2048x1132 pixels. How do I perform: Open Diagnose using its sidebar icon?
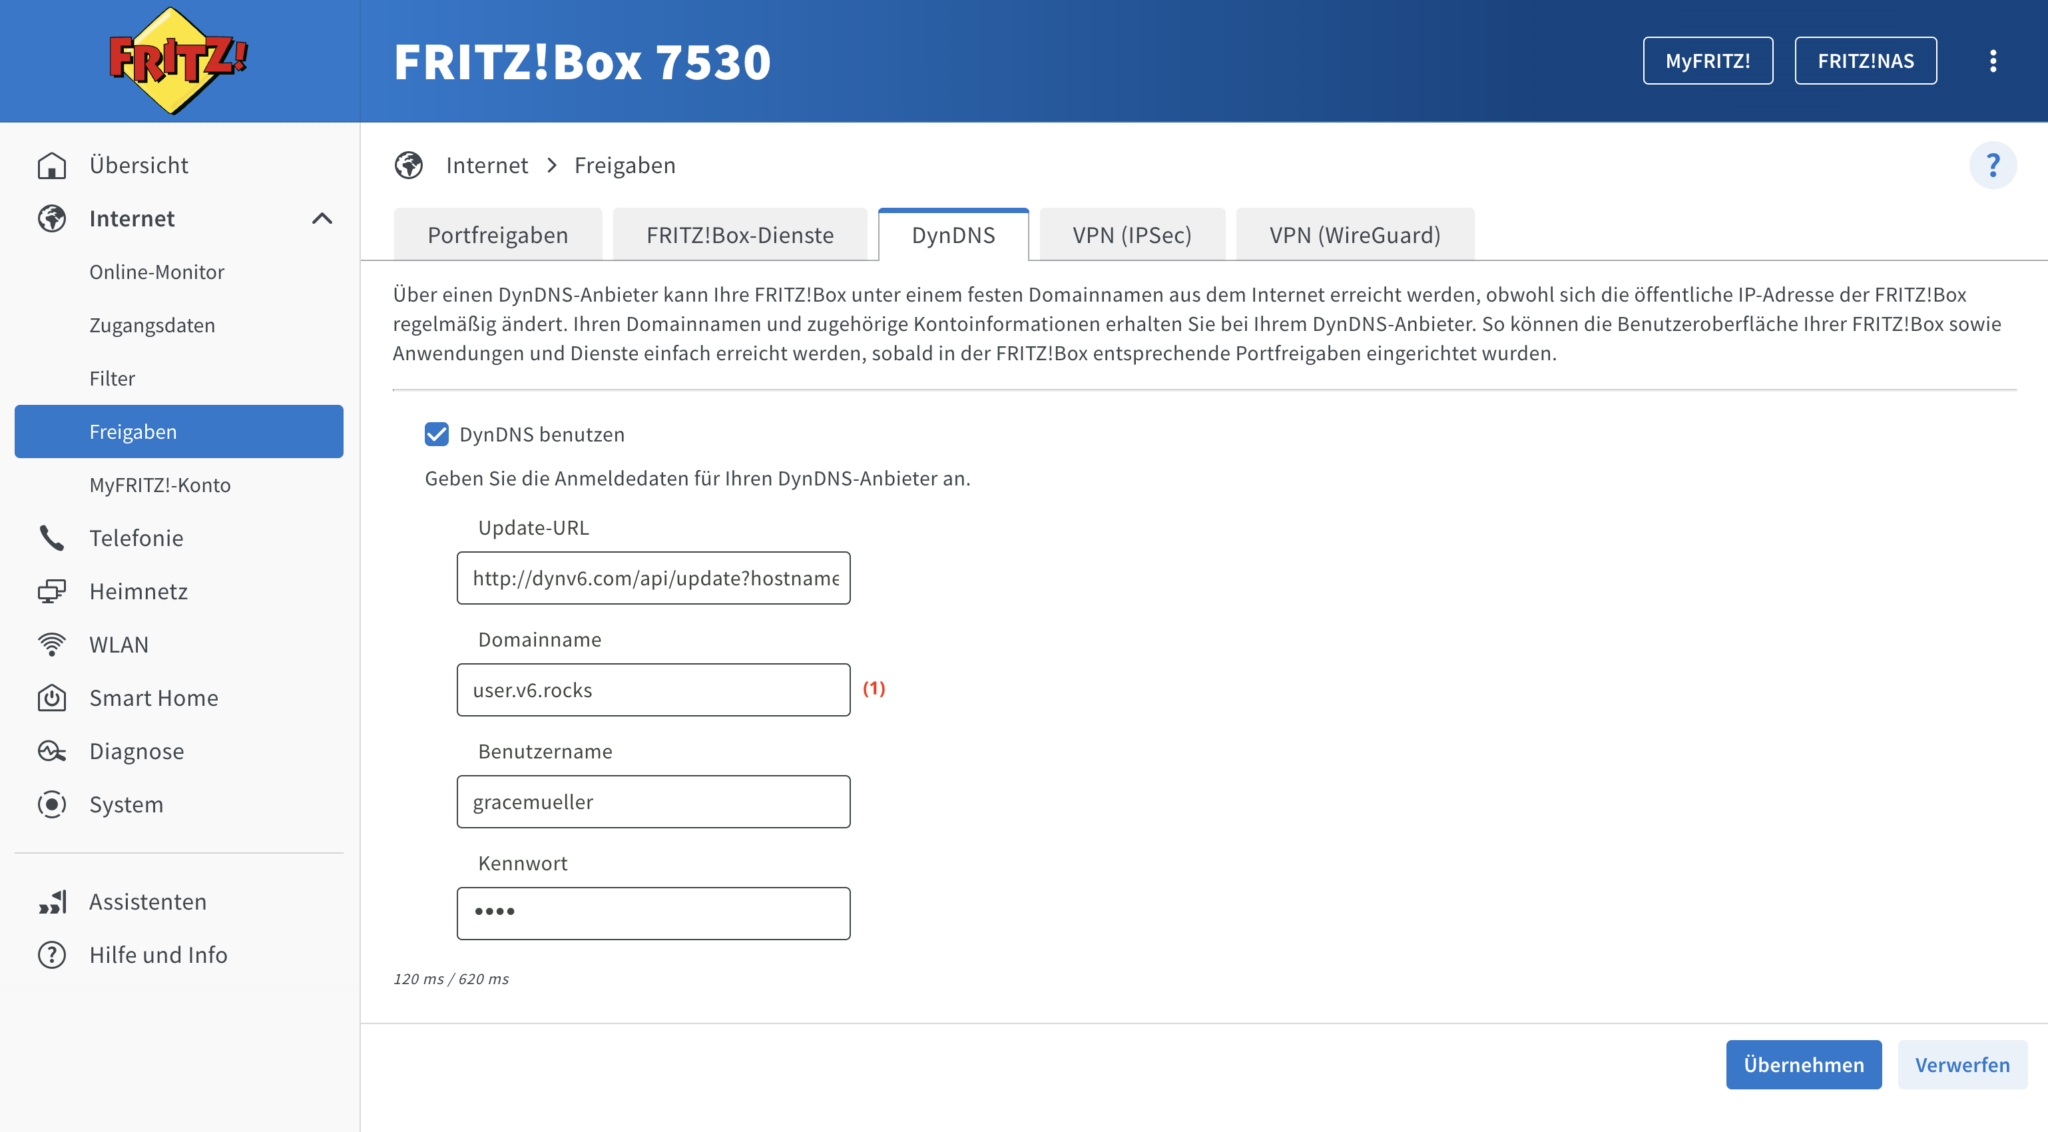click(52, 751)
